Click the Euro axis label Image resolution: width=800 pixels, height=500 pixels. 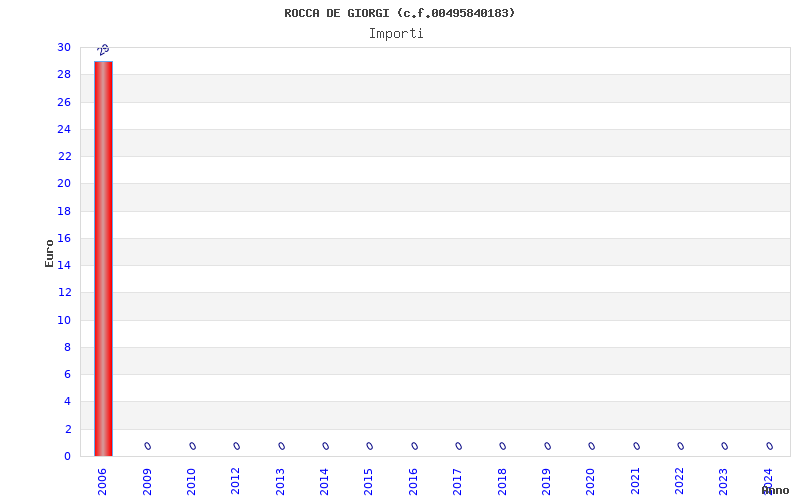click(49, 253)
